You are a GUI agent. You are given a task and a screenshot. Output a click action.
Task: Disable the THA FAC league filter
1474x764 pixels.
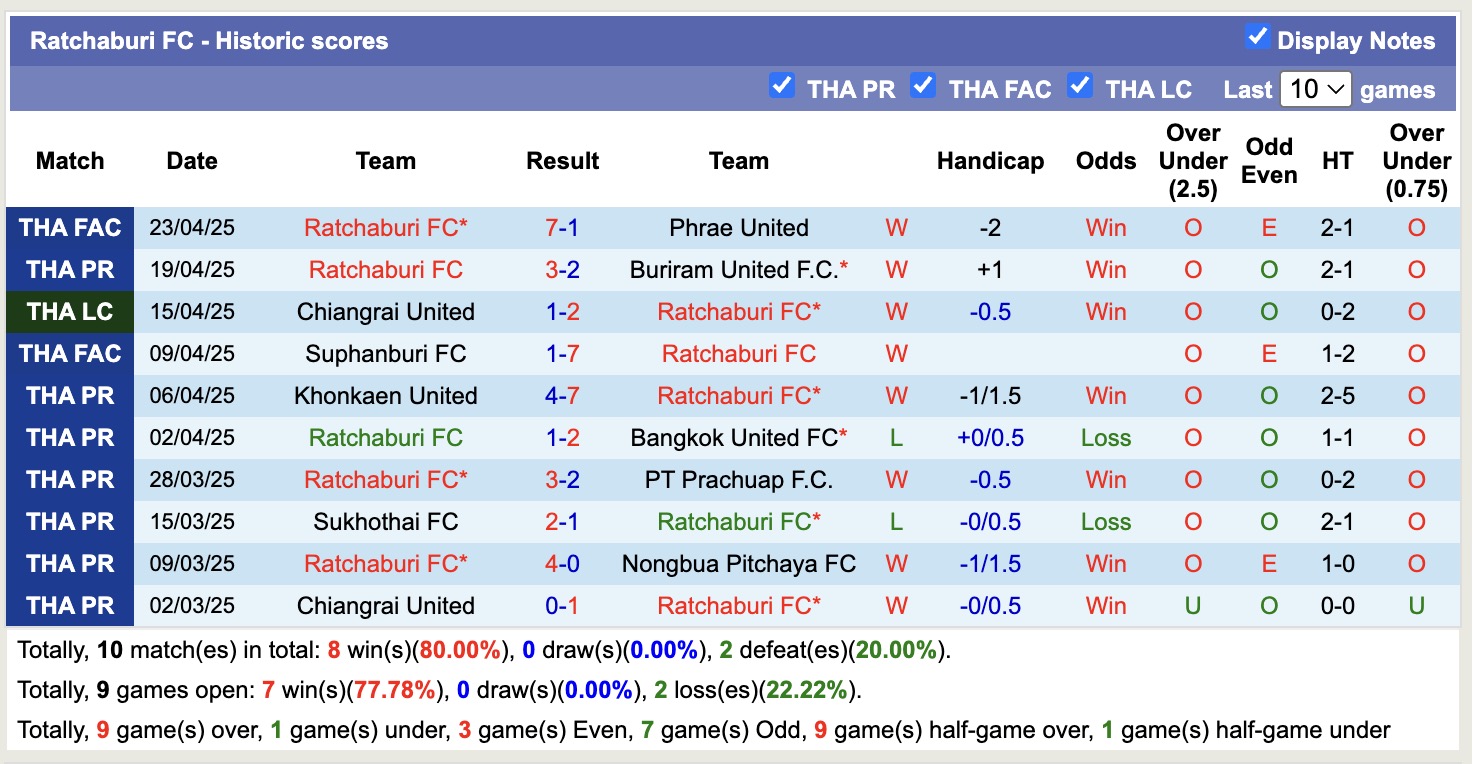click(922, 86)
